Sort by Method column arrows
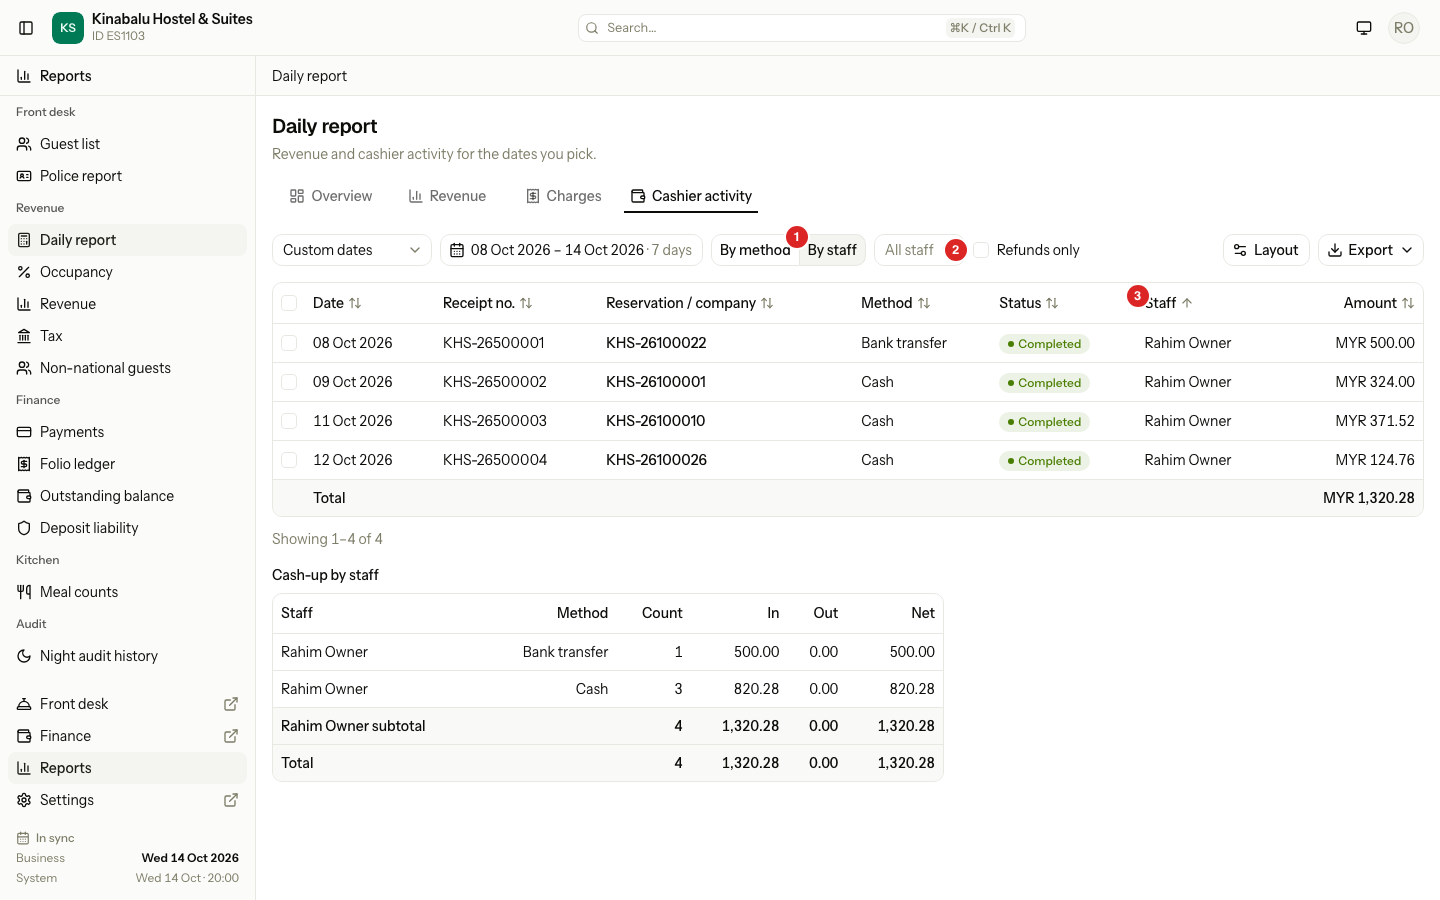 pos(924,303)
